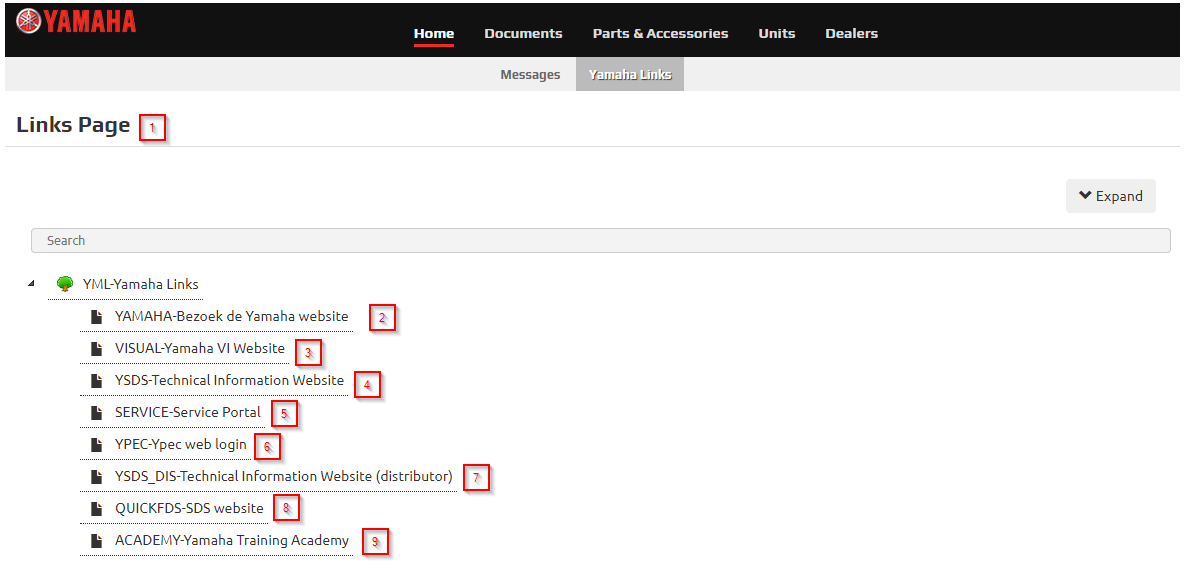Open ACADEMY-Yamaha Training Academy link
The image size is (1187, 568).
click(232, 541)
